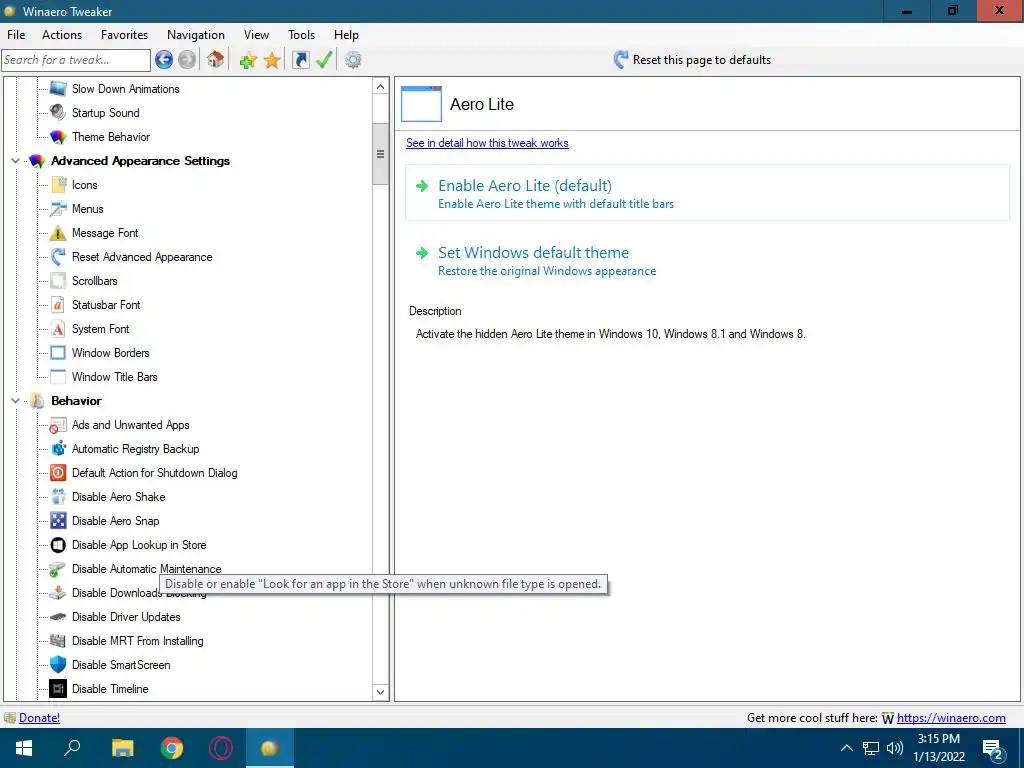
Task: Select the Scrollbars tree item
Action: [95, 281]
